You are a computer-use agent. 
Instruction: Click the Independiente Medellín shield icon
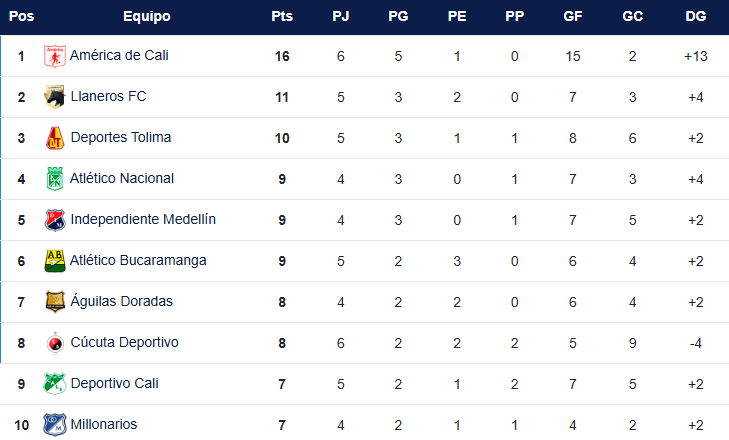55,220
